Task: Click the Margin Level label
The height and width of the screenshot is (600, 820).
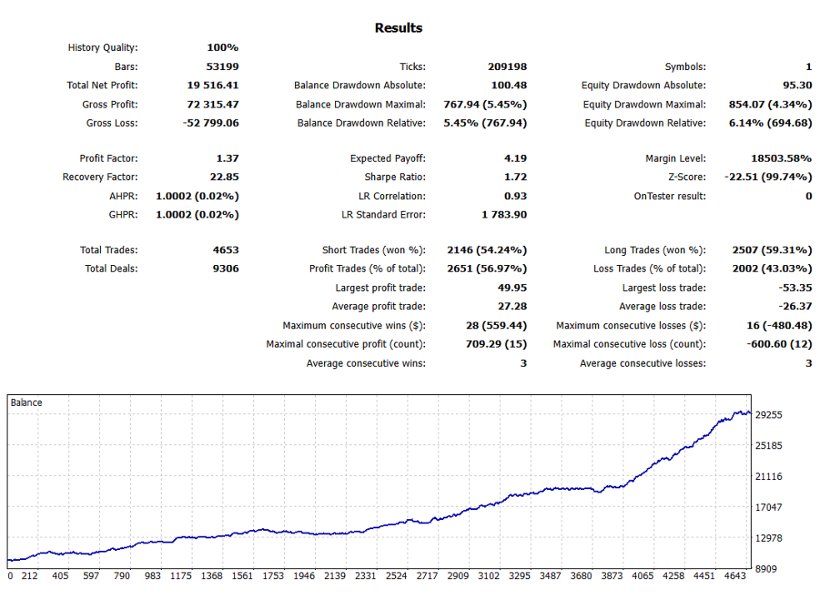Action: [675, 158]
